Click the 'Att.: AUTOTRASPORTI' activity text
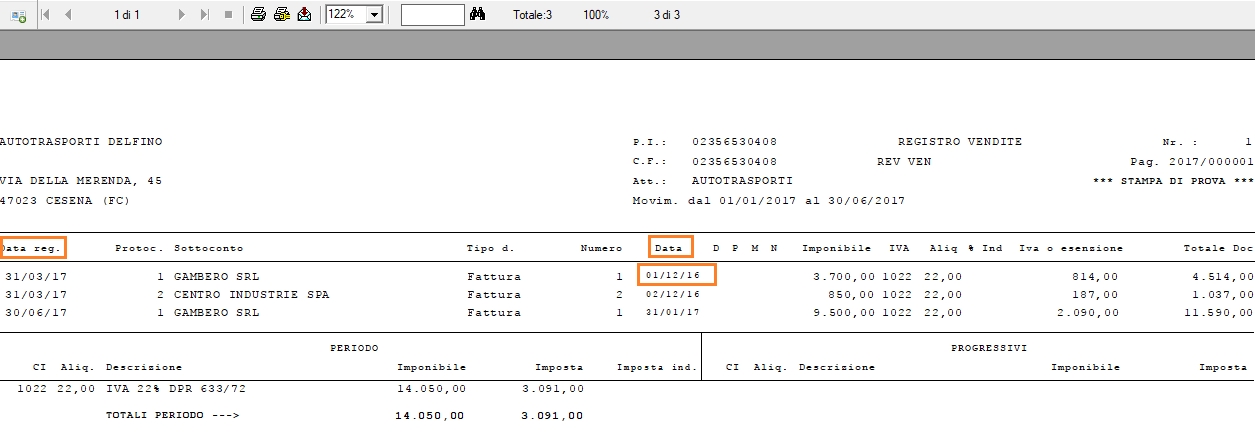1255x447 pixels. tap(713, 181)
